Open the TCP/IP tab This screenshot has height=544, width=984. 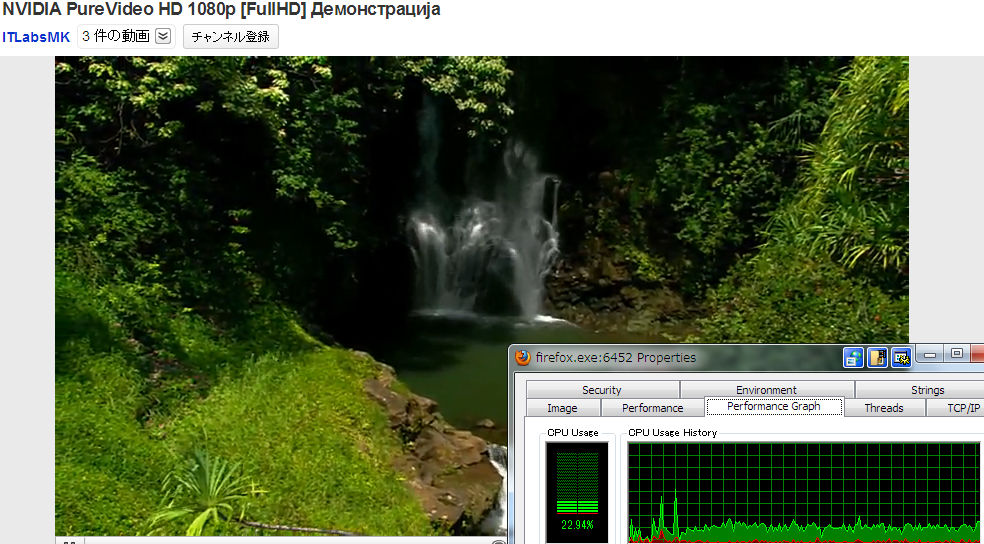955,408
